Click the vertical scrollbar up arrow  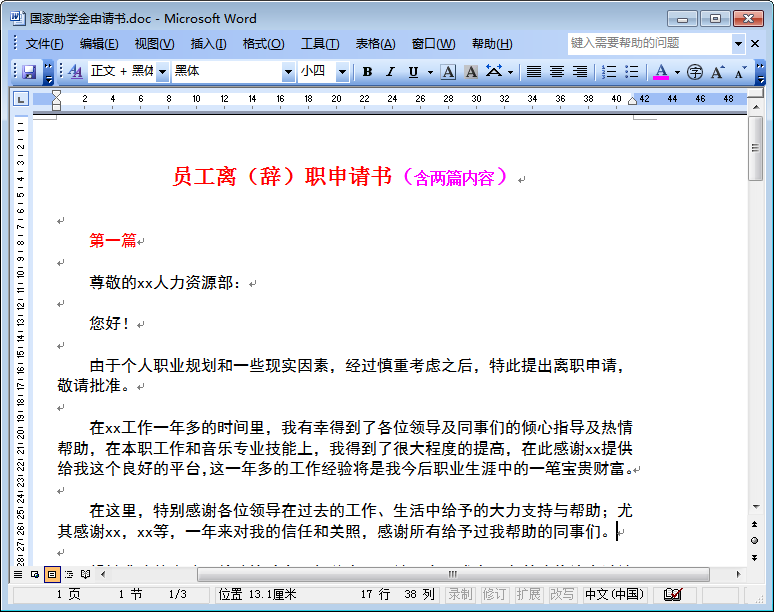coord(756,107)
